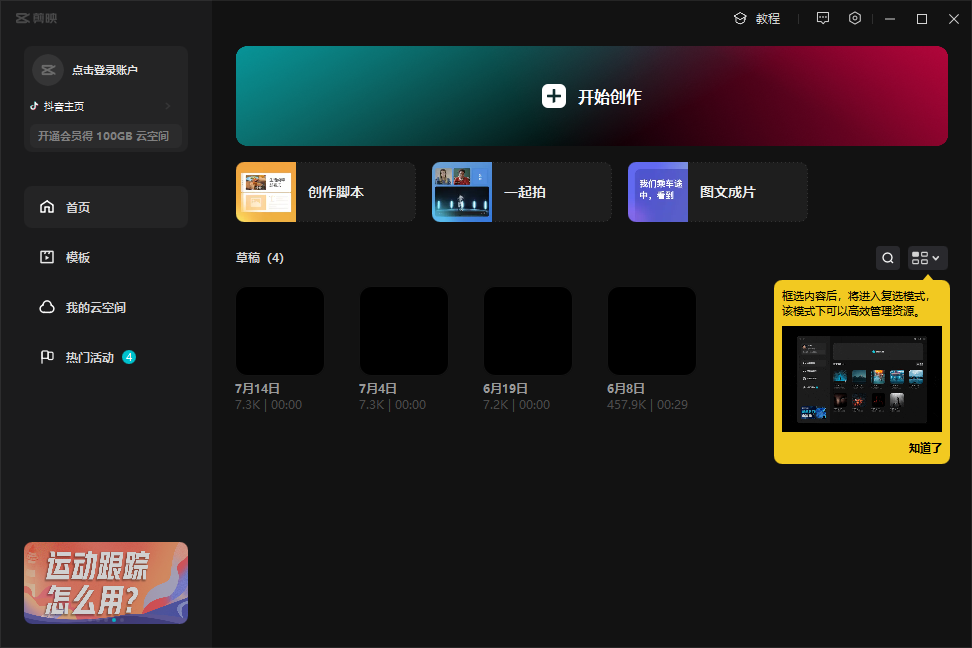972x648 pixels.
Task: Click the 457.9K | 00:29 draft info
Action: [x=647, y=405]
